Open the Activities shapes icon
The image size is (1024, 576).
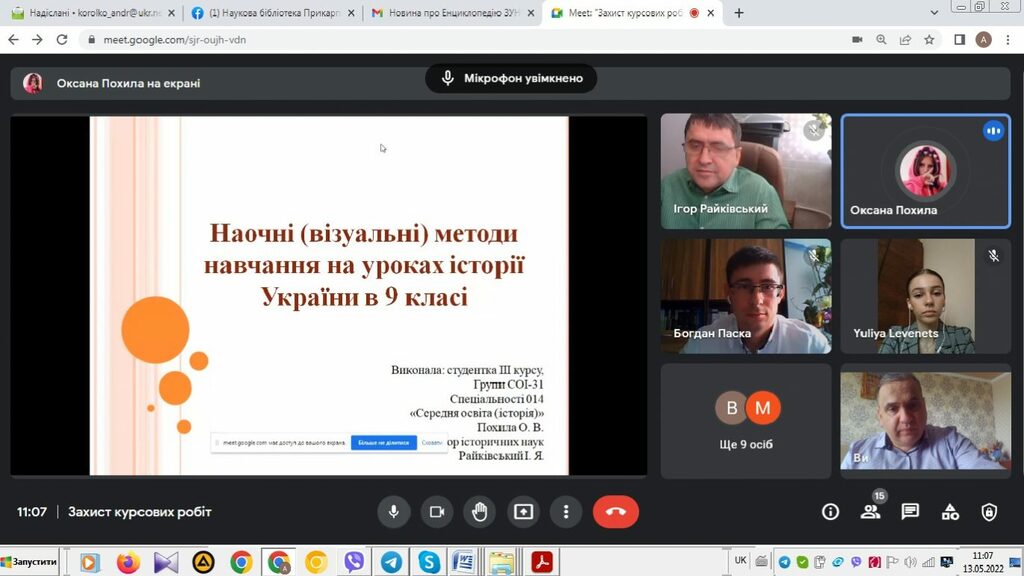coord(950,512)
